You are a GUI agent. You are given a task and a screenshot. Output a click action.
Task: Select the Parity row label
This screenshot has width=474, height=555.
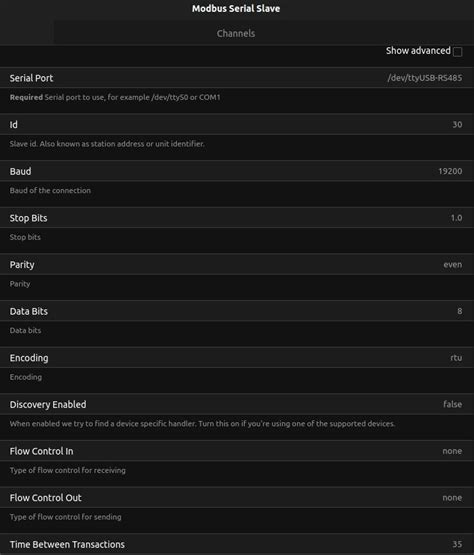coord(22,265)
